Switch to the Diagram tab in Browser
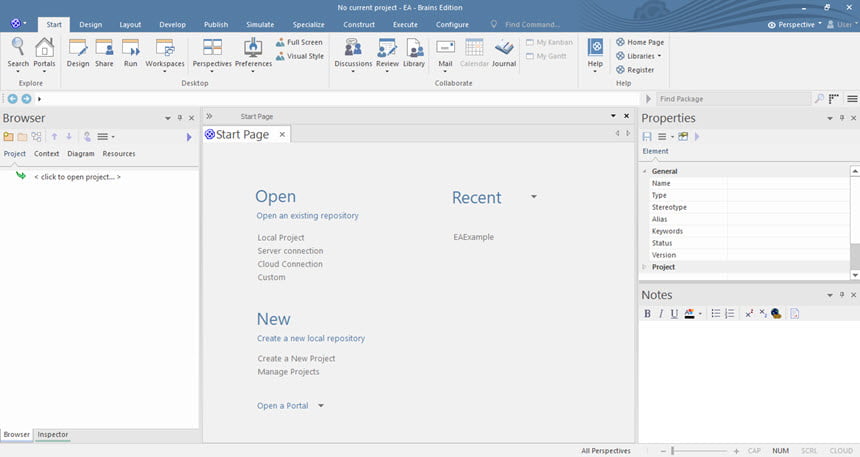 point(81,154)
